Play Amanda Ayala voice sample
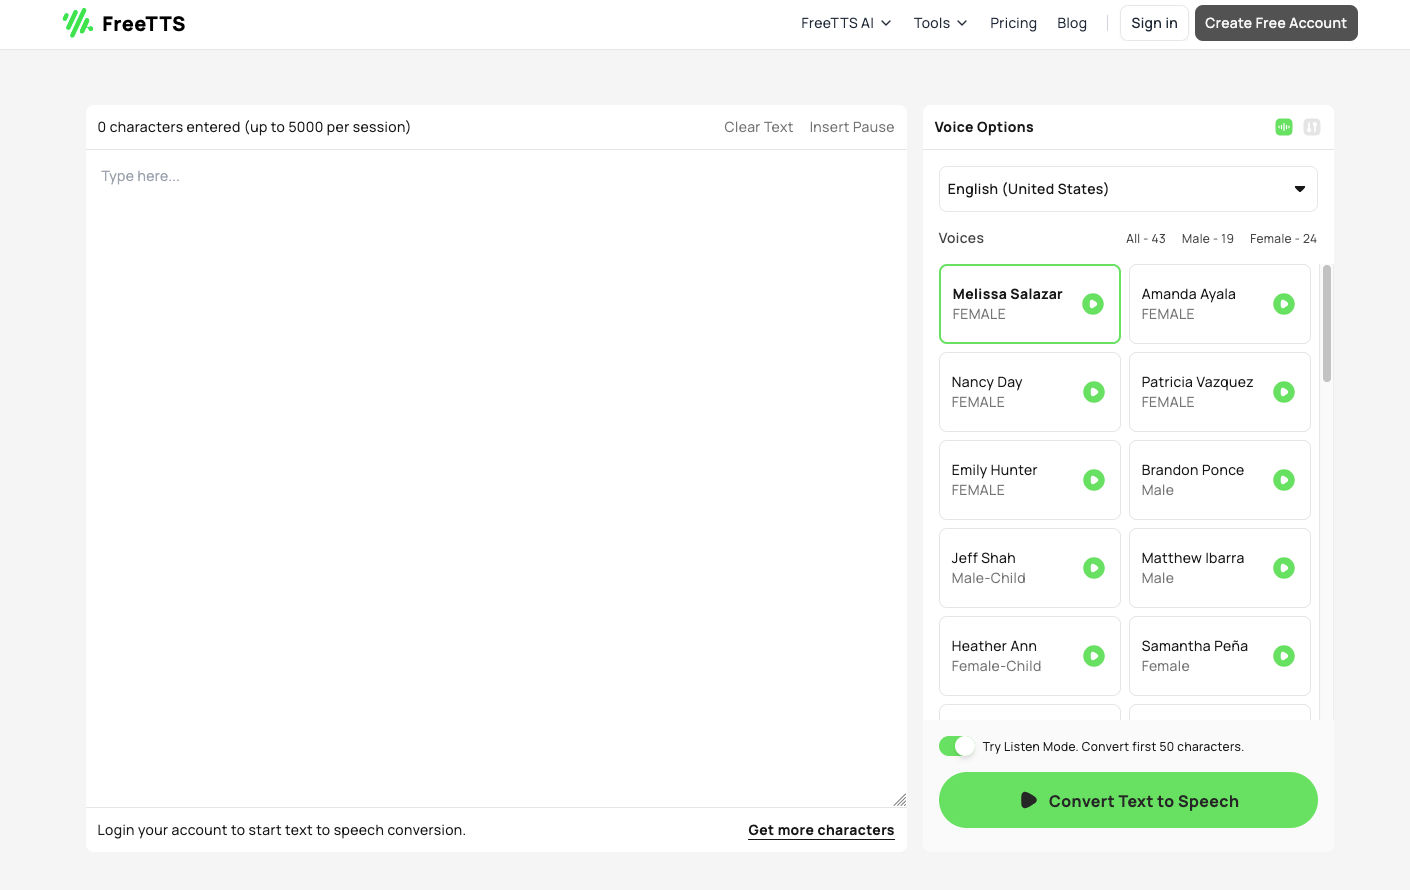Viewport: 1410px width, 890px height. click(1284, 304)
